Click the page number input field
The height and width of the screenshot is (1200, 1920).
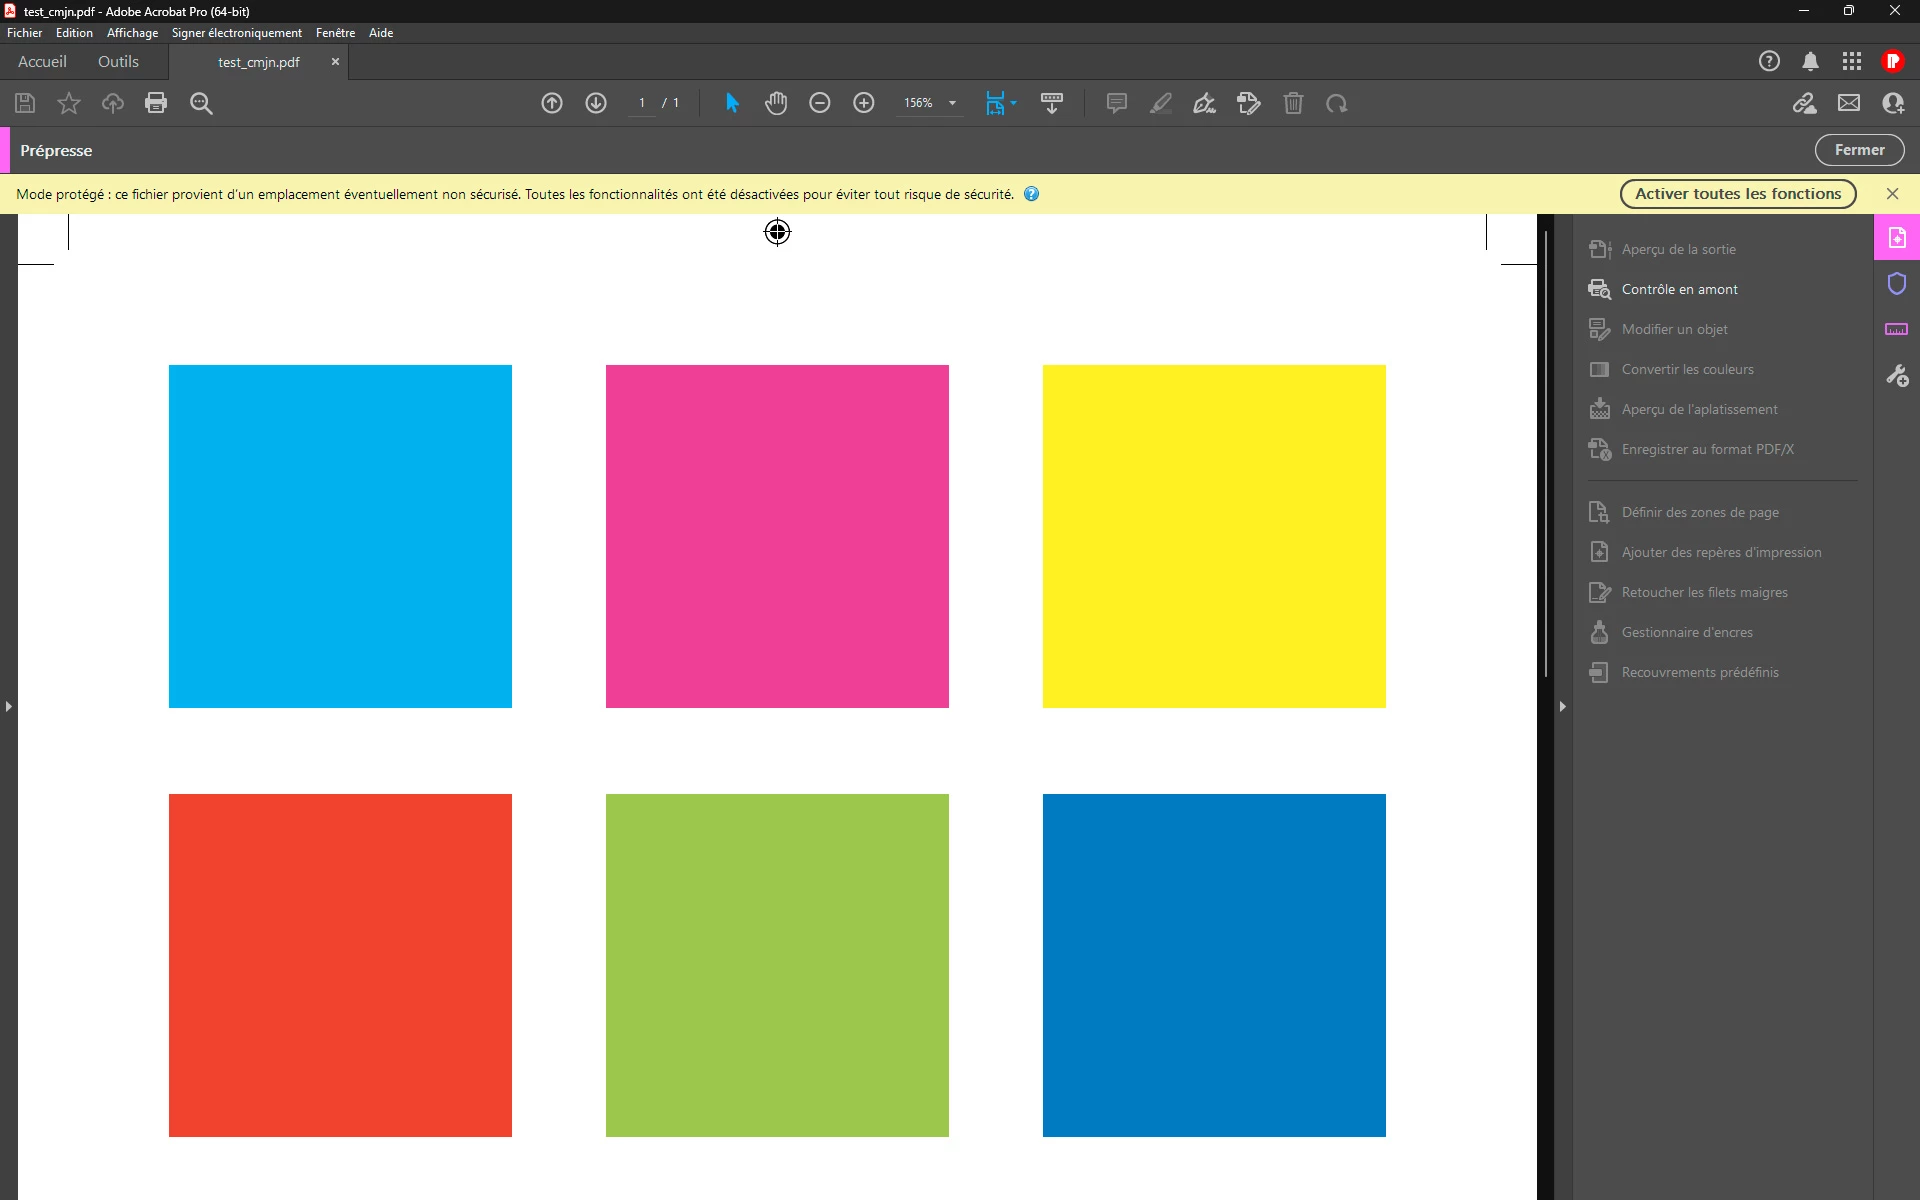(x=642, y=103)
